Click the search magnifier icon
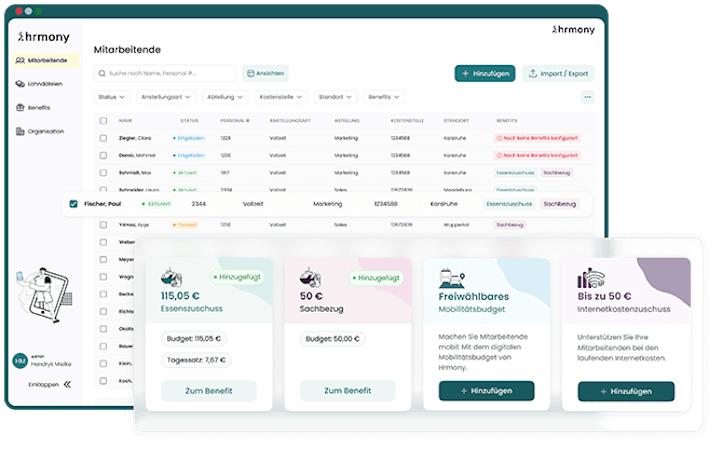The height and width of the screenshot is (450, 727). coord(102,73)
